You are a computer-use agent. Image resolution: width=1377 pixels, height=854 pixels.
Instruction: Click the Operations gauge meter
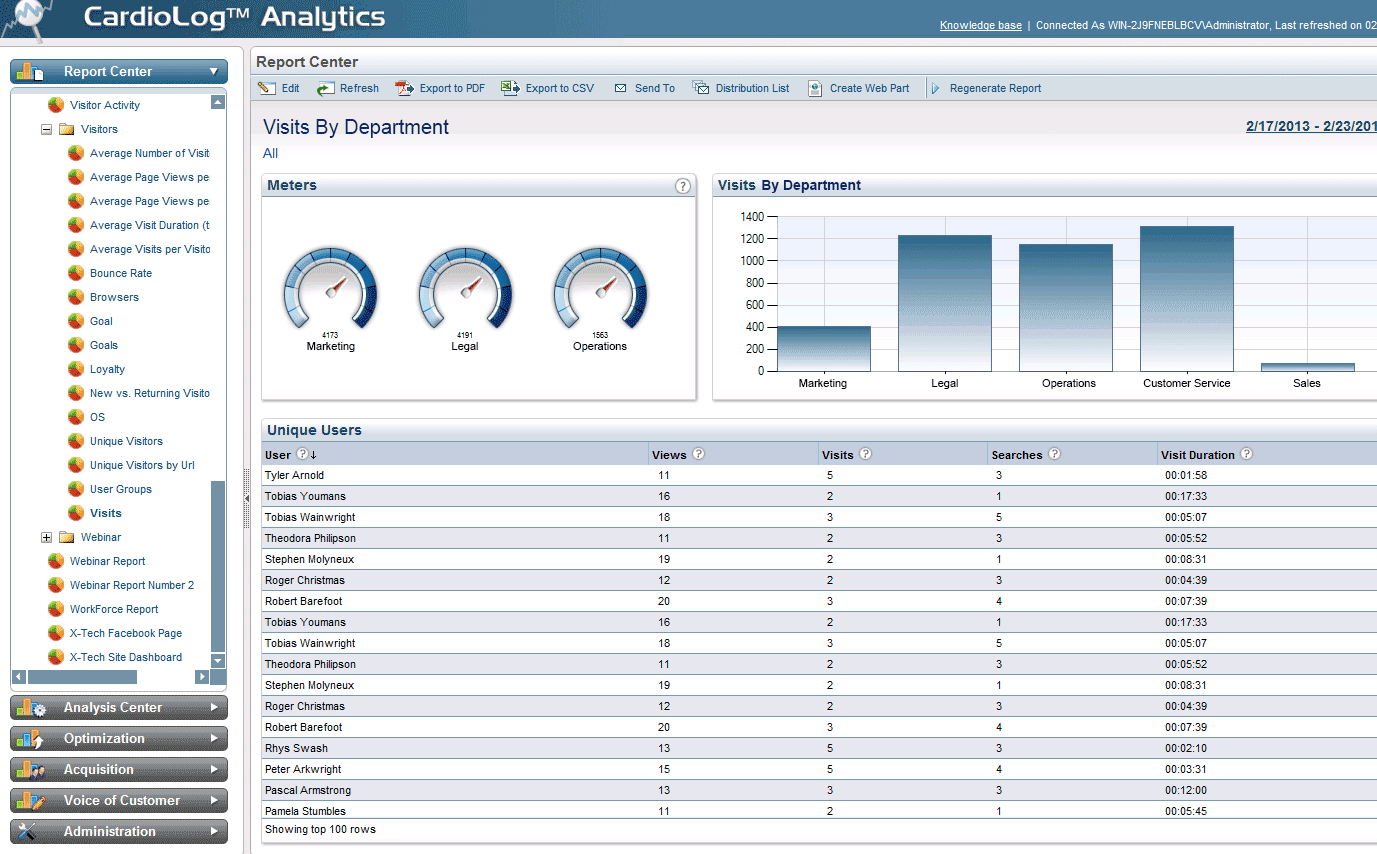point(600,290)
